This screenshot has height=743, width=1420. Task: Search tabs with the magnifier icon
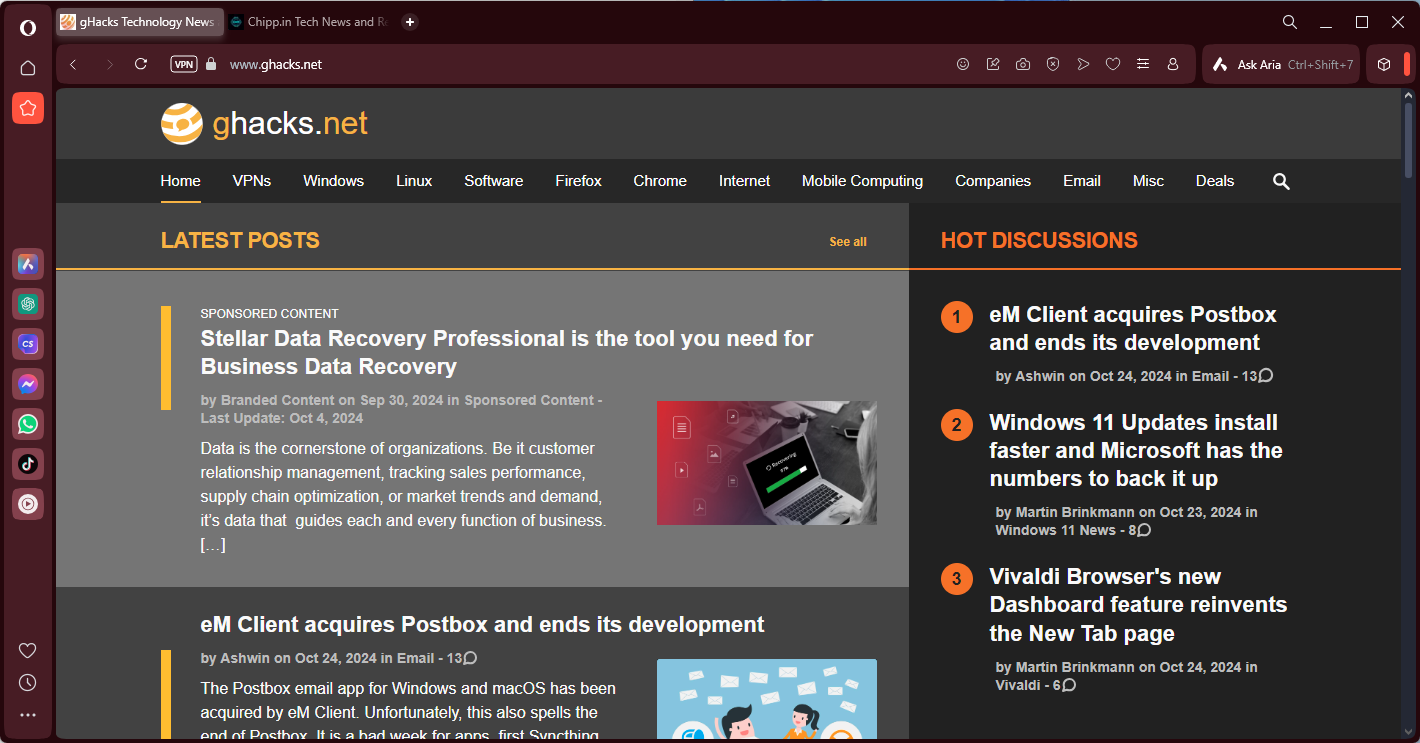1290,22
